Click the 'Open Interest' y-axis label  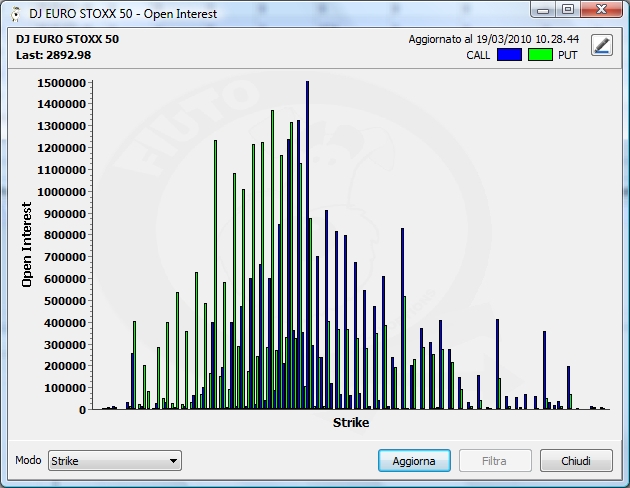[x=27, y=245]
